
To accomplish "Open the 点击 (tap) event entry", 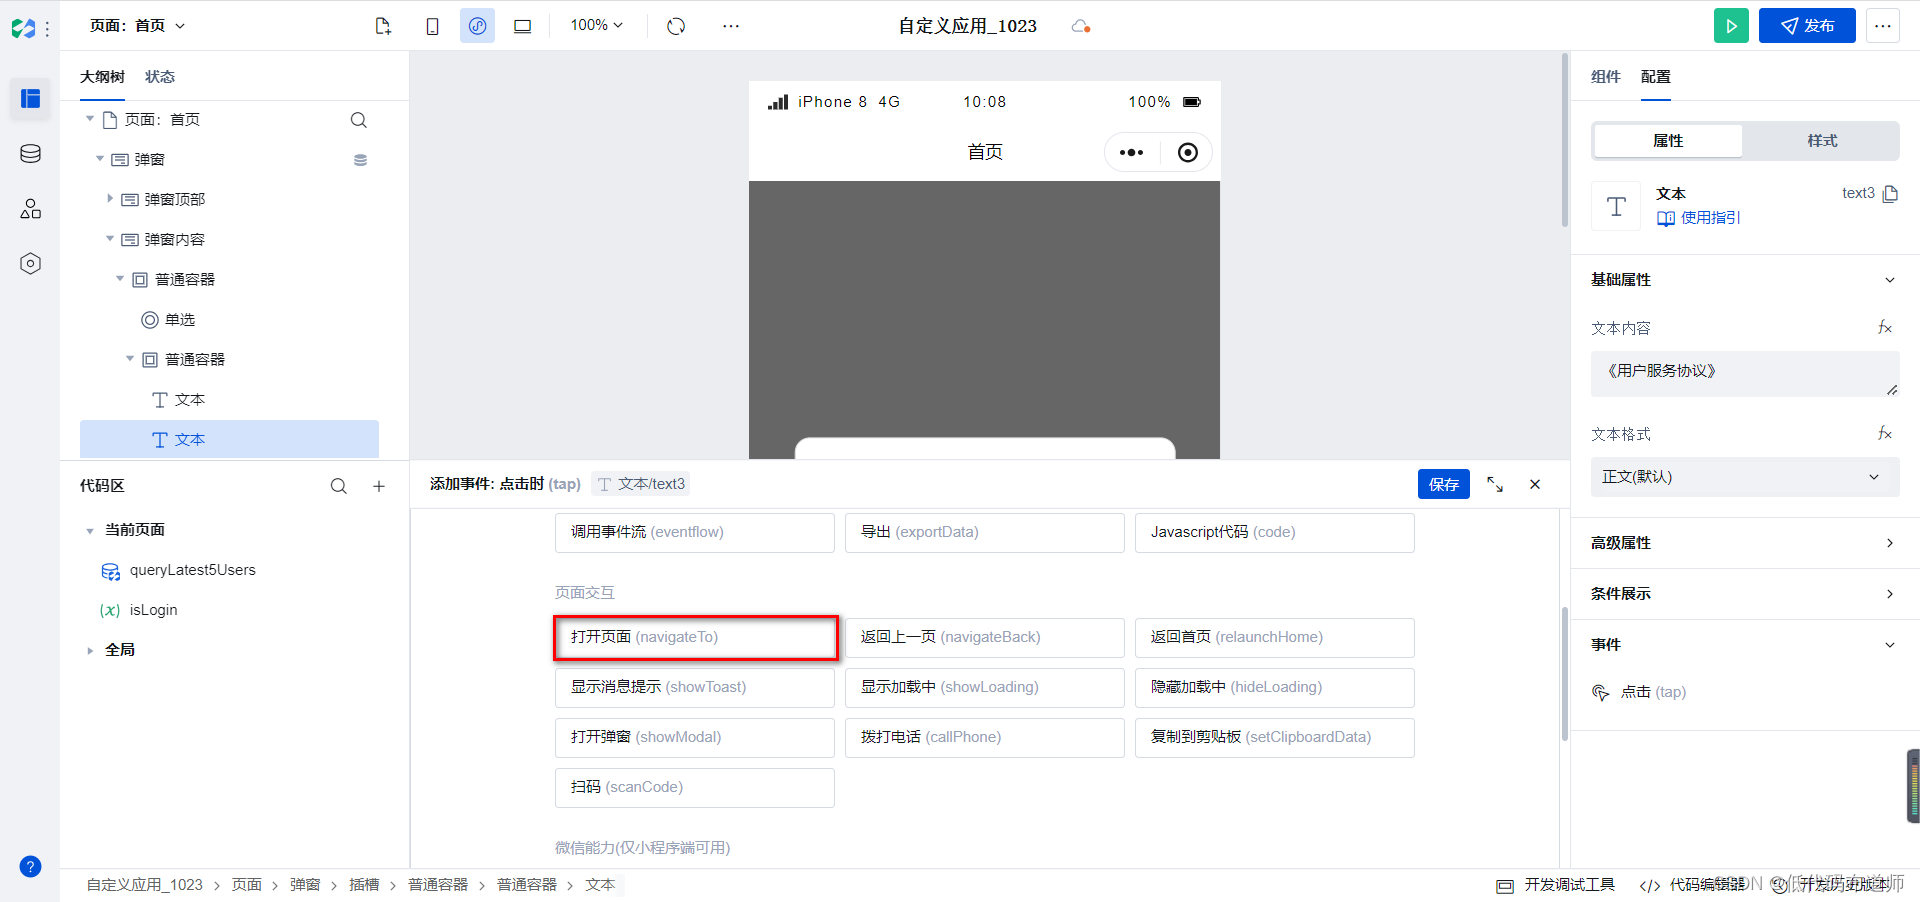I will 1652,692.
